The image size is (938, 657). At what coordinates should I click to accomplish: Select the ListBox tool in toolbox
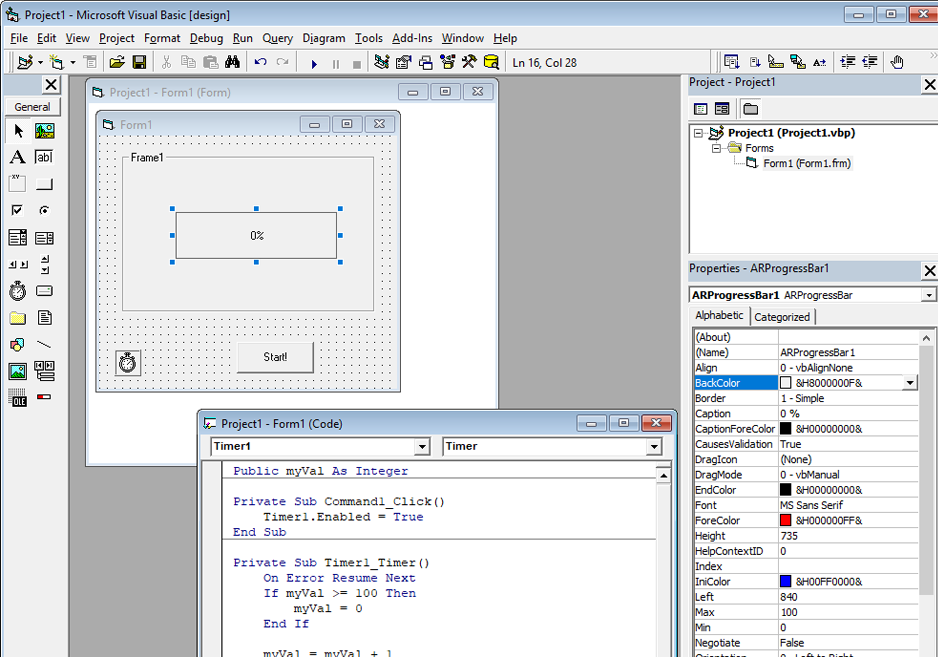coord(44,238)
